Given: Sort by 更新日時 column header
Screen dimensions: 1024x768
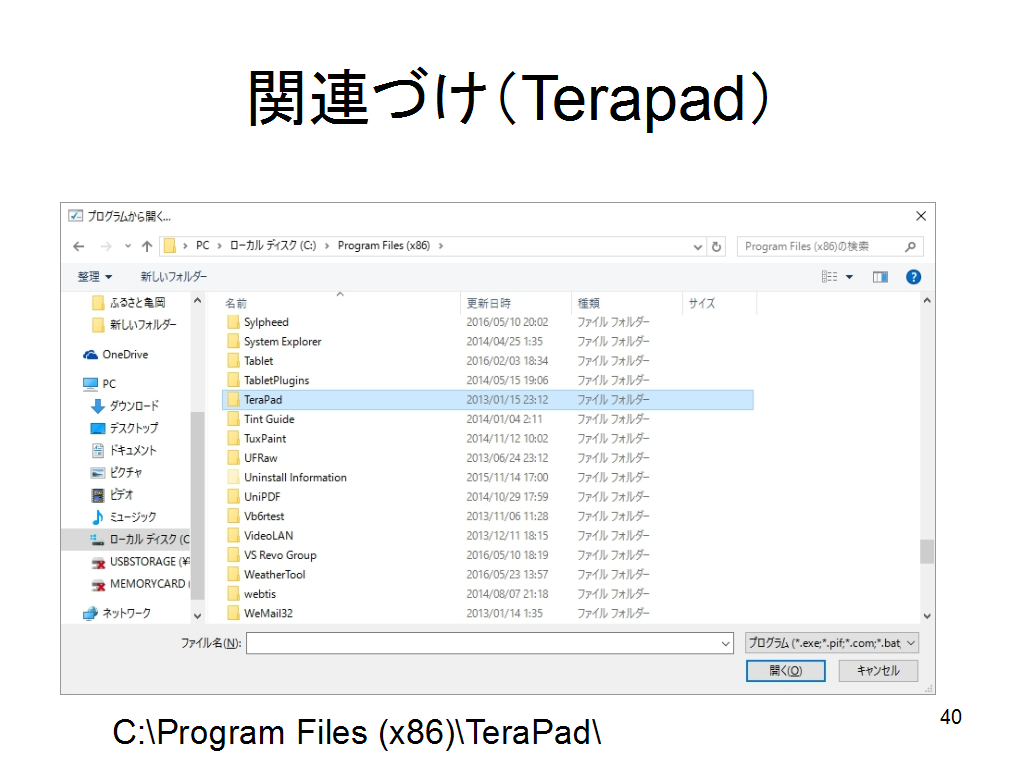Looking at the screenshot, I should pos(489,303).
